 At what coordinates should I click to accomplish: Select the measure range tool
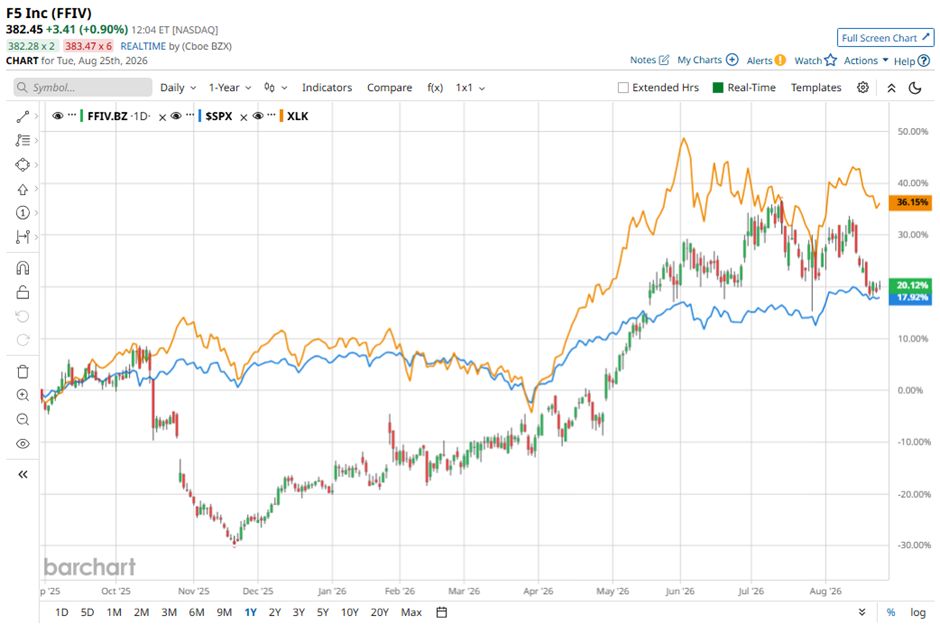[23, 237]
